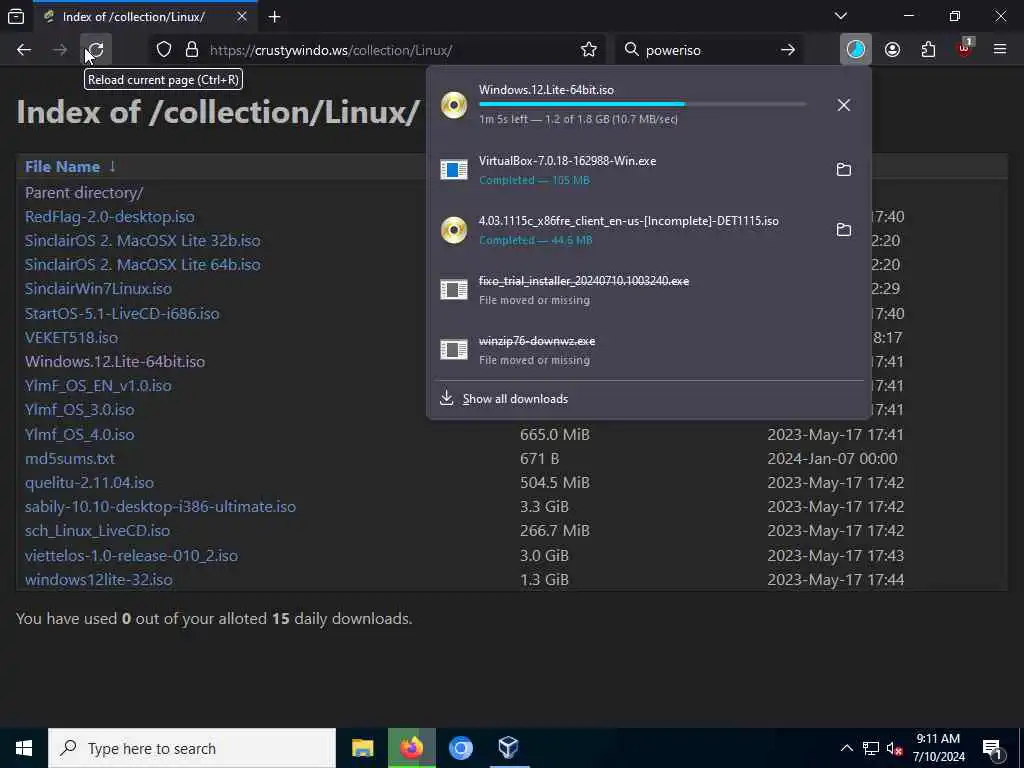This screenshot has width=1024, height=768.
Task: Open Ylmf_OS_3.0.iso link
Action: click(80, 409)
